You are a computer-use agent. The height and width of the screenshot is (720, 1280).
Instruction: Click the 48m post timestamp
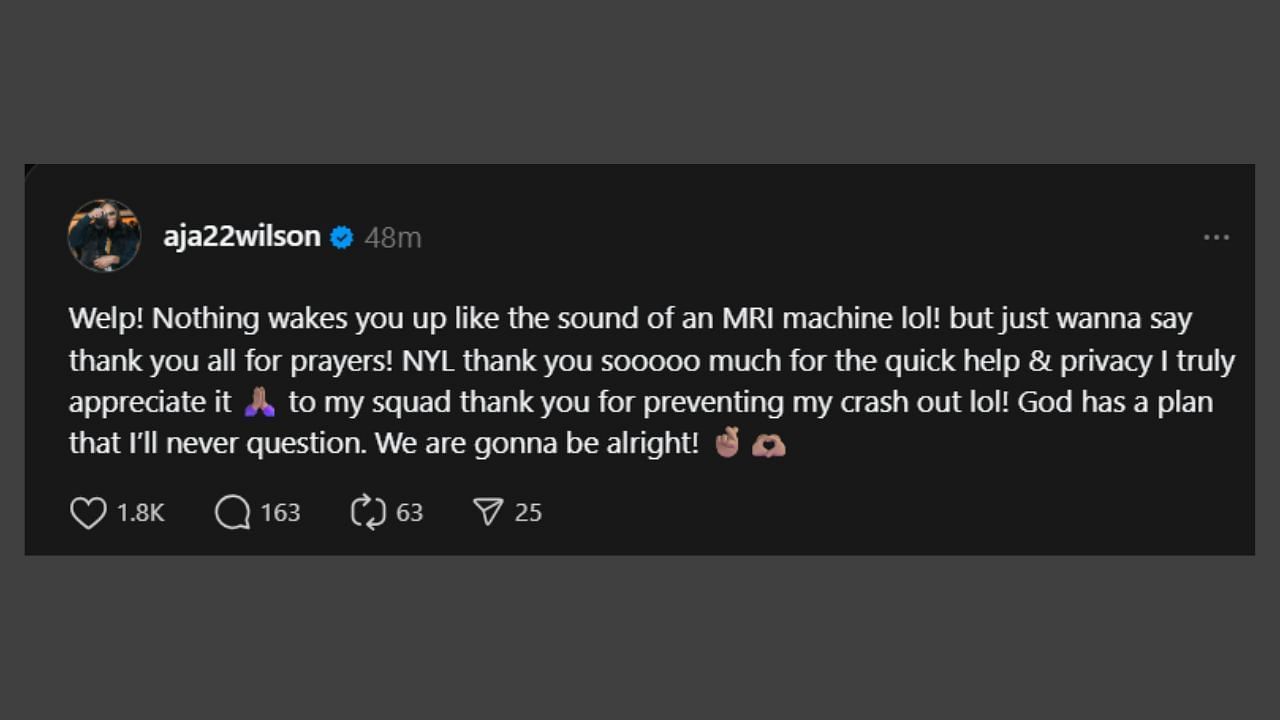click(x=392, y=238)
